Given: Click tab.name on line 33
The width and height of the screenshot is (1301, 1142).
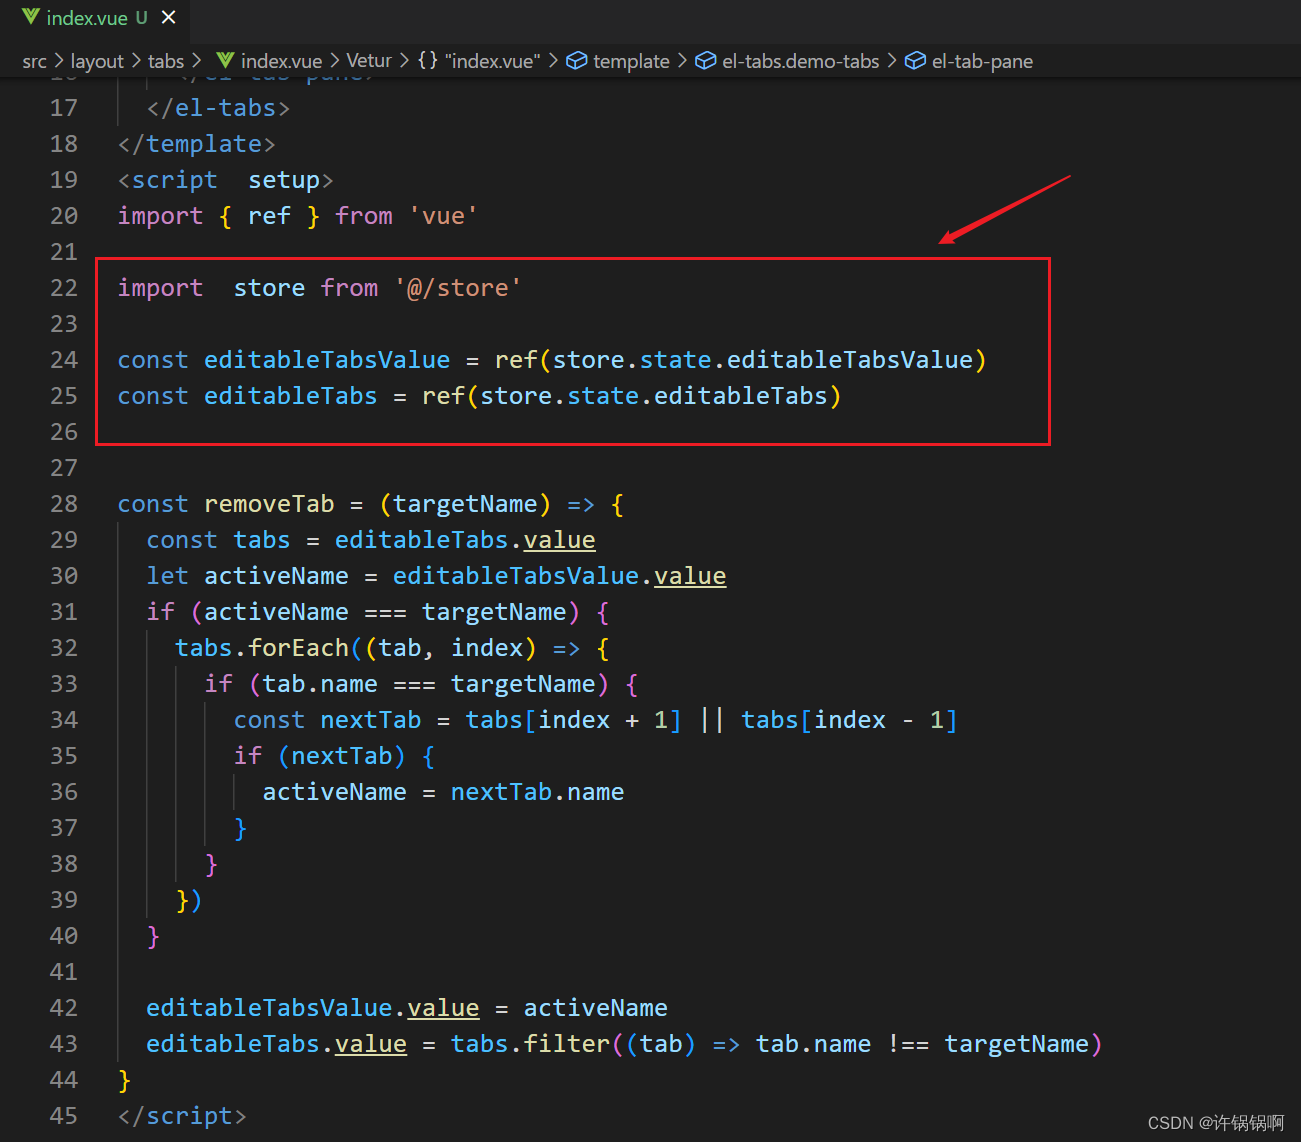Looking at the screenshot, I should click(320, 684).
